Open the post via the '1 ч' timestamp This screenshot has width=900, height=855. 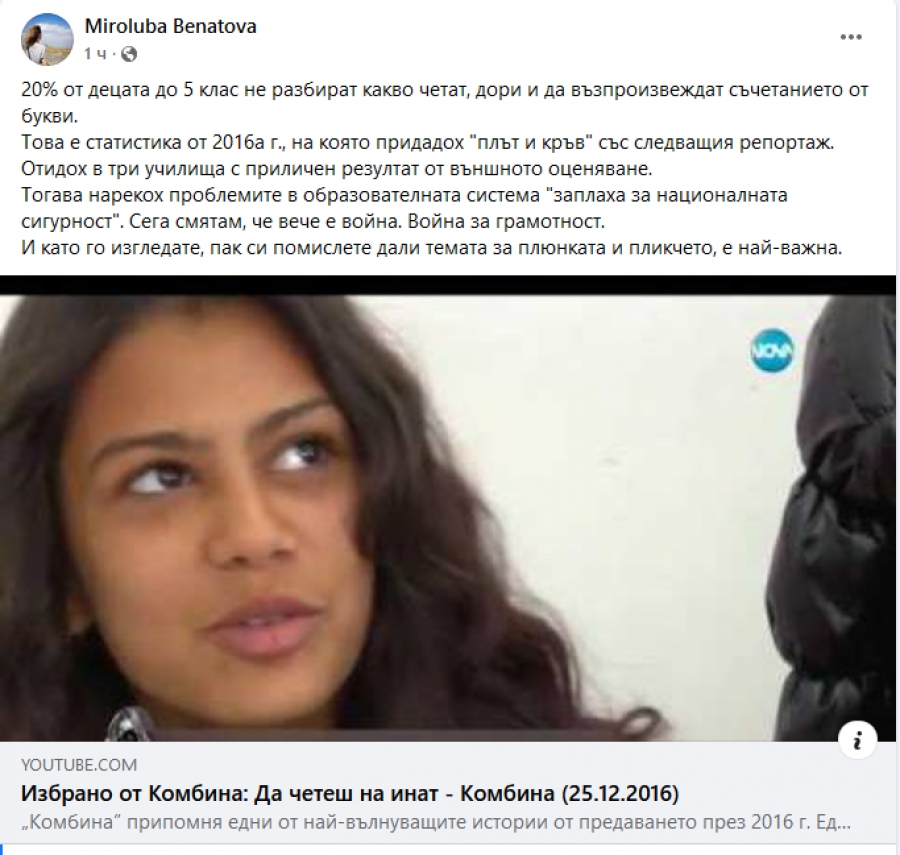coord(95,54)
